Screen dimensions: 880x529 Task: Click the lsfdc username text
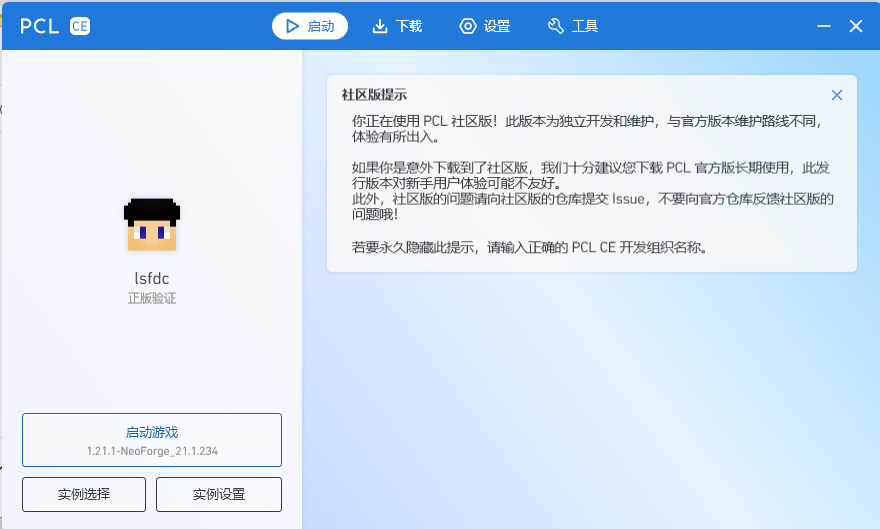click(x=152, y=278)
